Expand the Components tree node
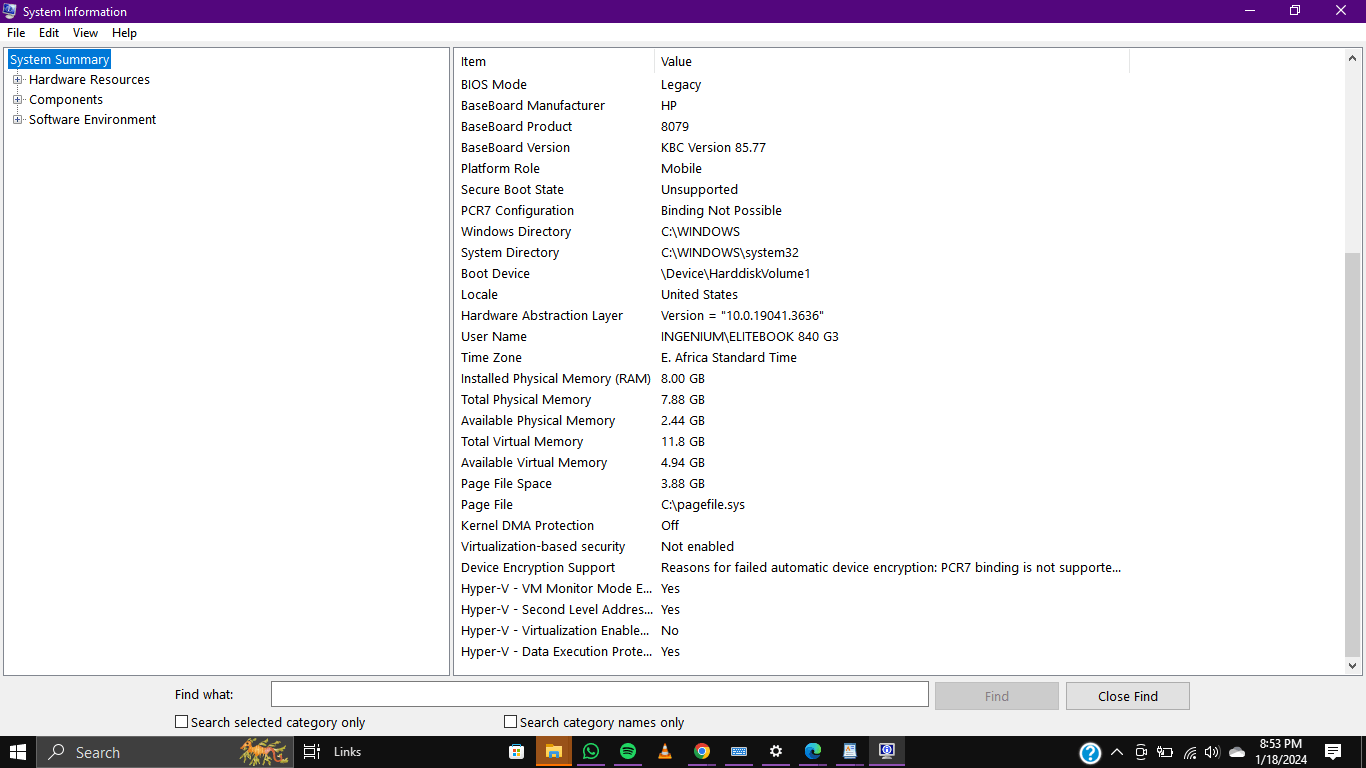The height and width of the screenshot is (768, 1366). tap(18, 100)
